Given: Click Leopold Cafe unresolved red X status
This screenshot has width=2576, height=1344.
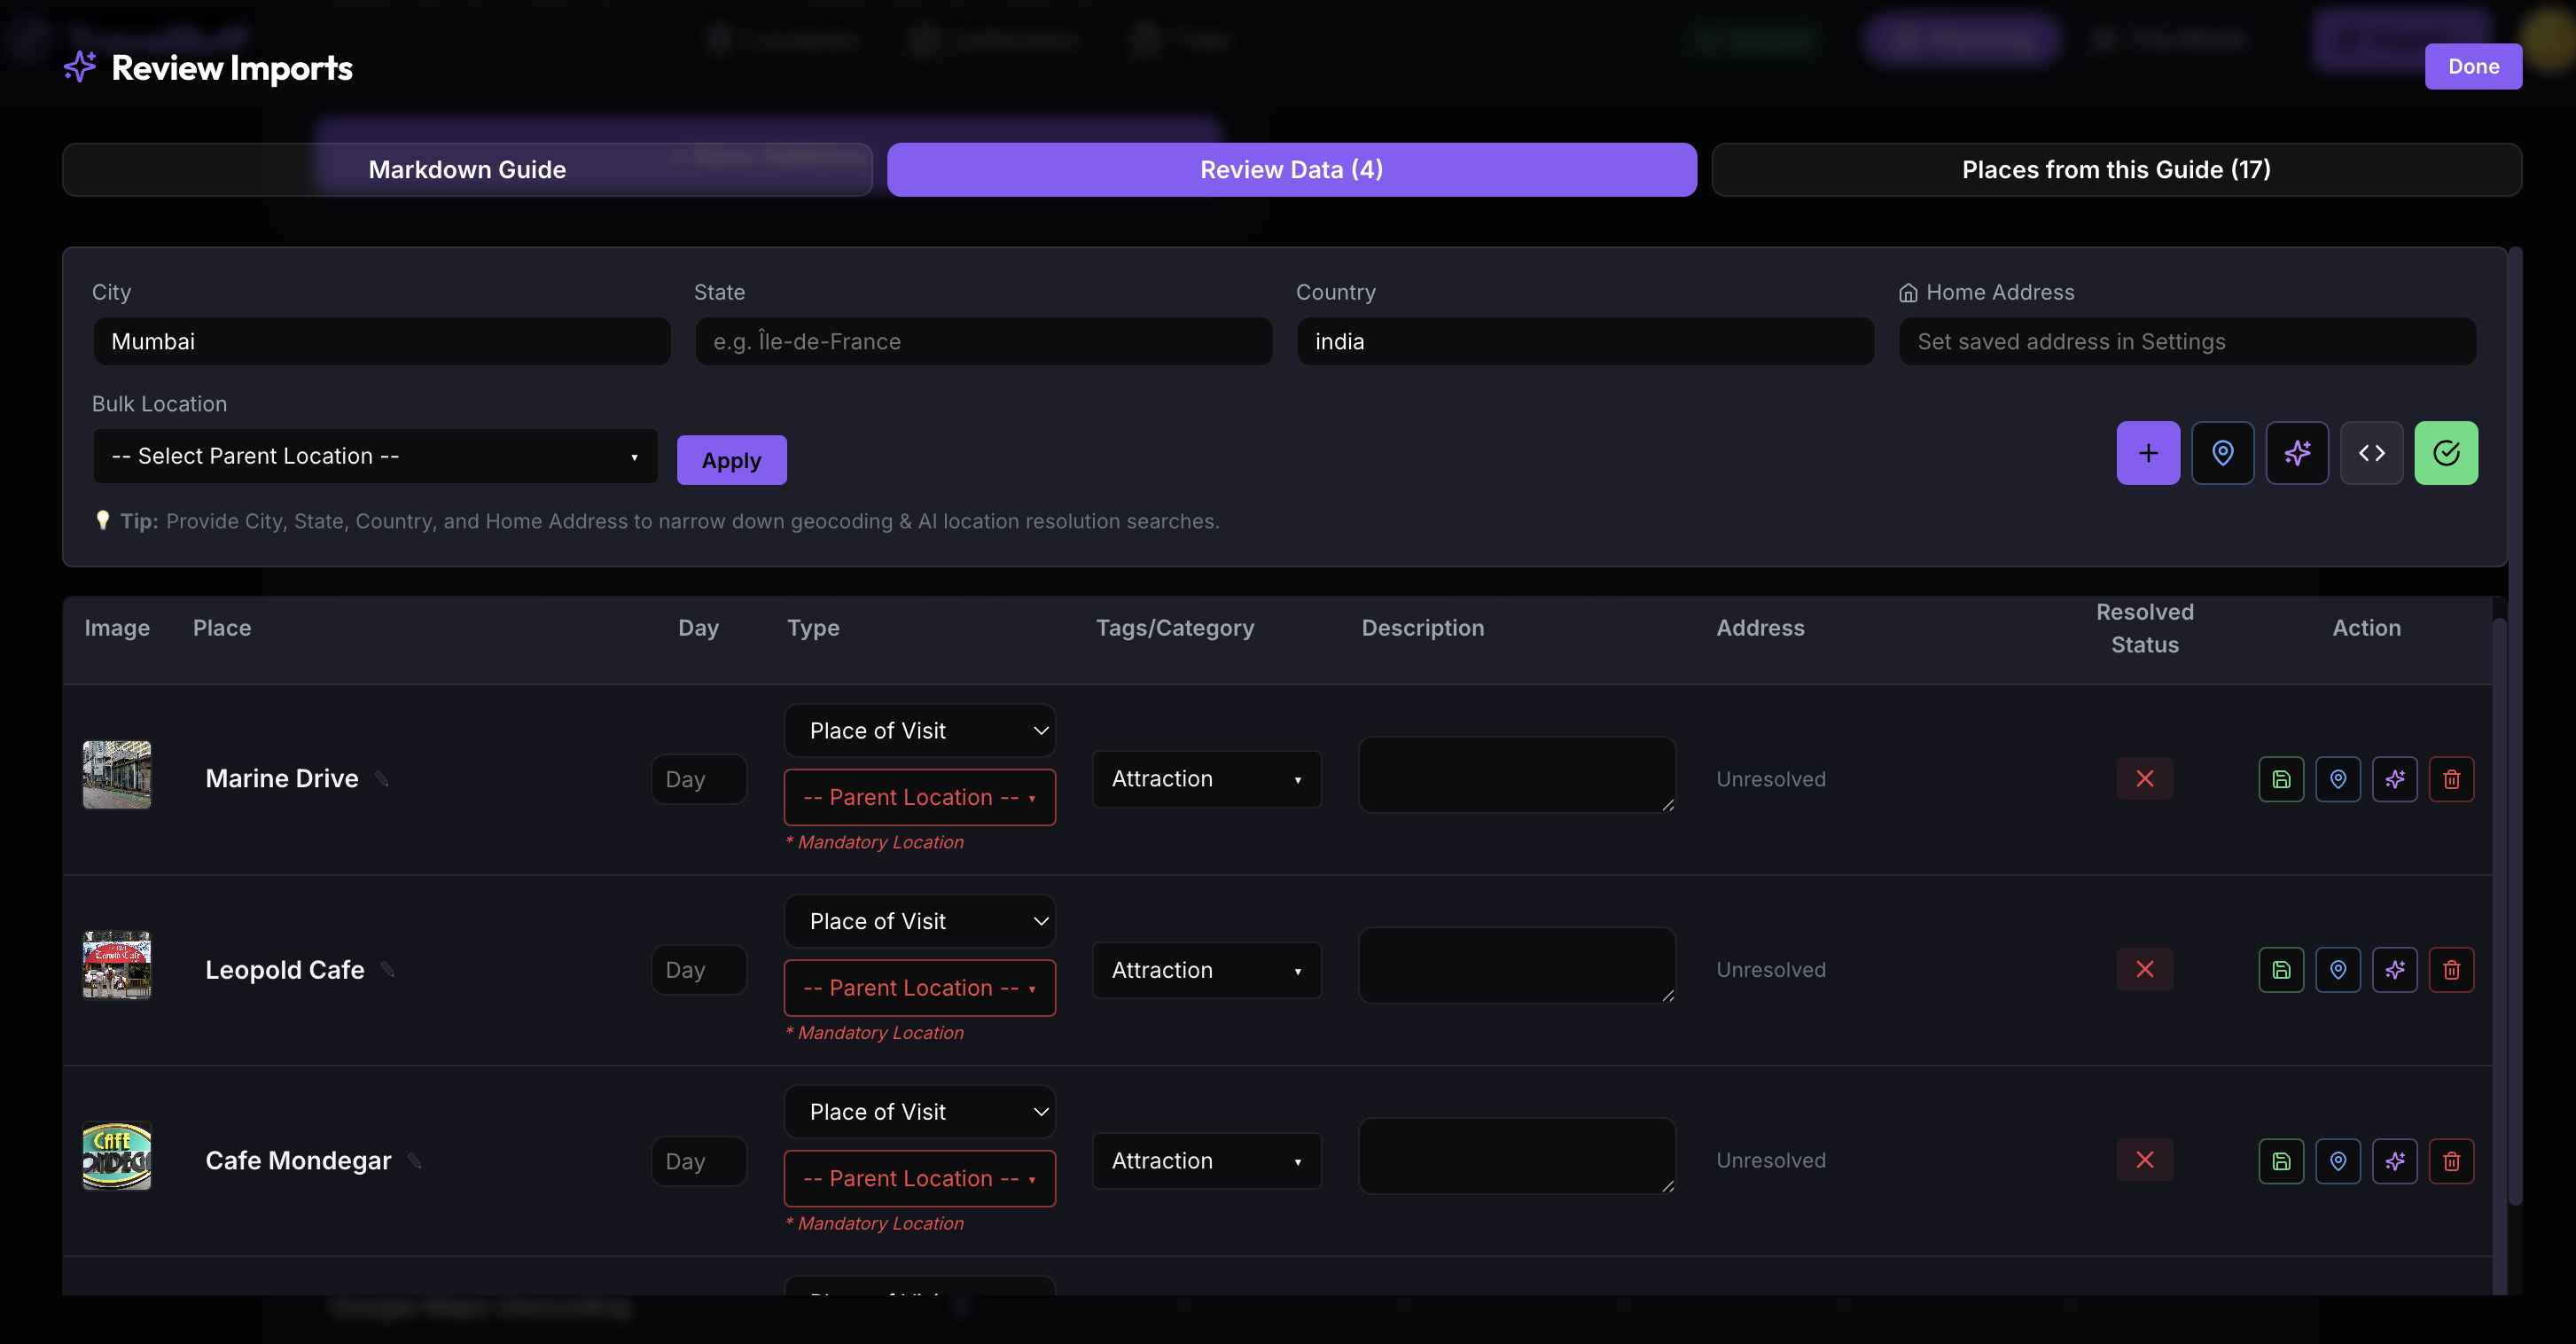Looking at the screenshot, I should 2145,969.
